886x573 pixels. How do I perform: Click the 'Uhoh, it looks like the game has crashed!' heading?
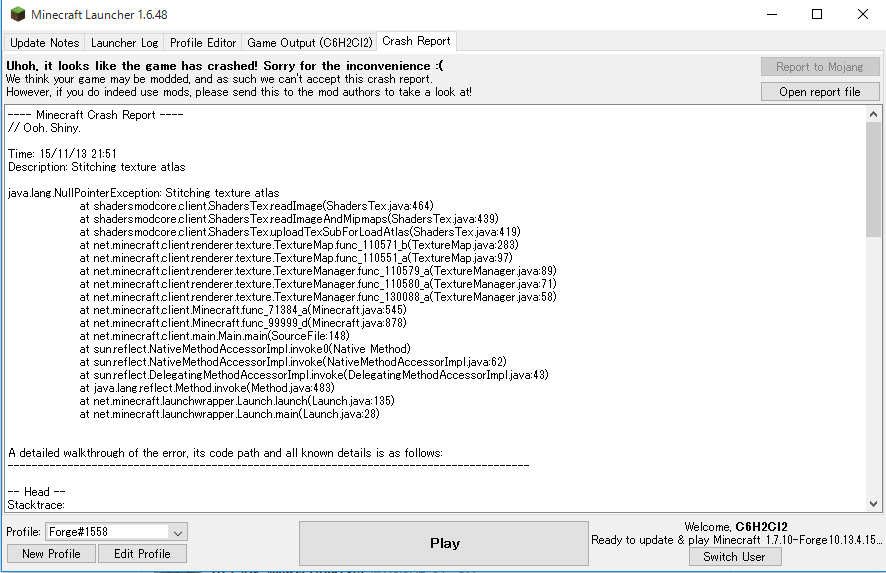(x=225, y=66)
